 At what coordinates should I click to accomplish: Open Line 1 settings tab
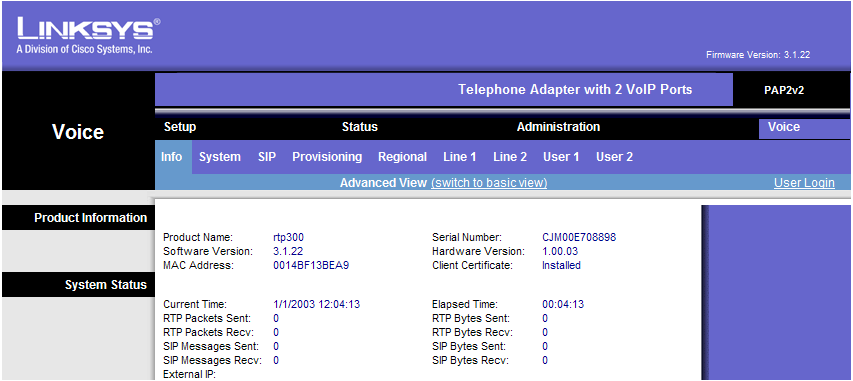pos(460,157)
